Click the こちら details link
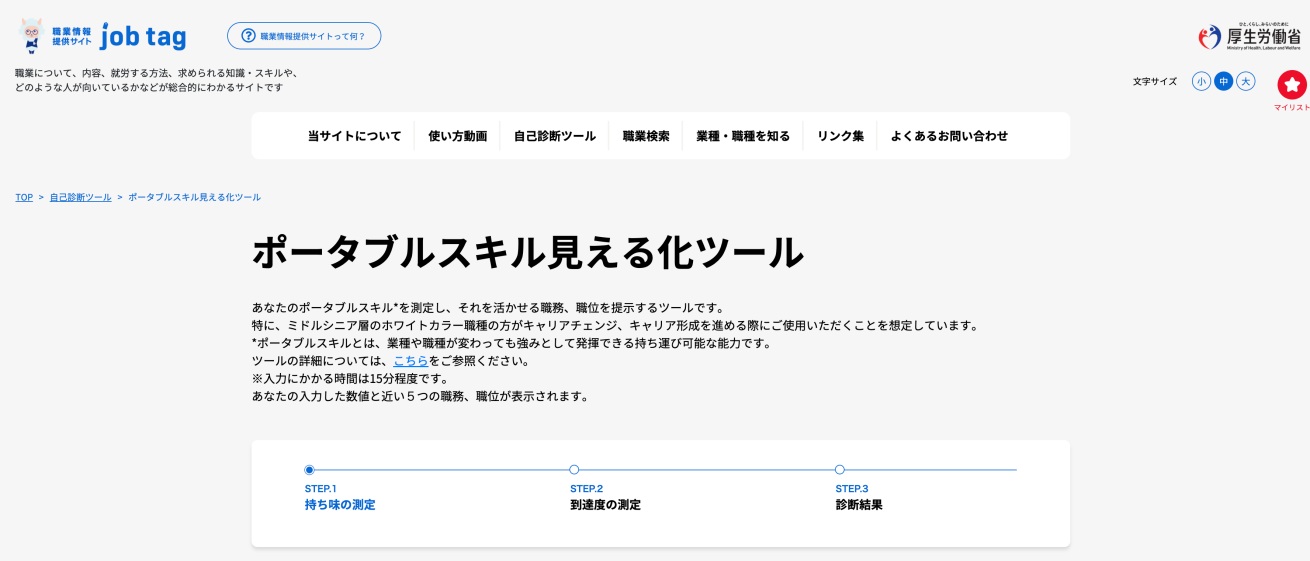Viewport: 1310px width, 561px height. coord(411,361)
